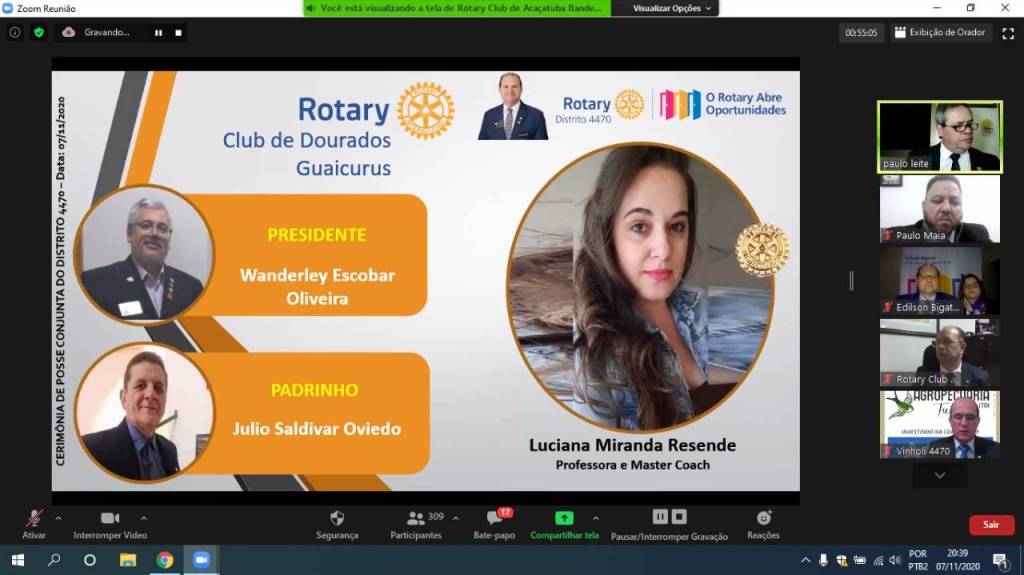This screenshot has height=575, width=1024.
Task: Enter full screen mode
Action: click(x=1008, y=32)
